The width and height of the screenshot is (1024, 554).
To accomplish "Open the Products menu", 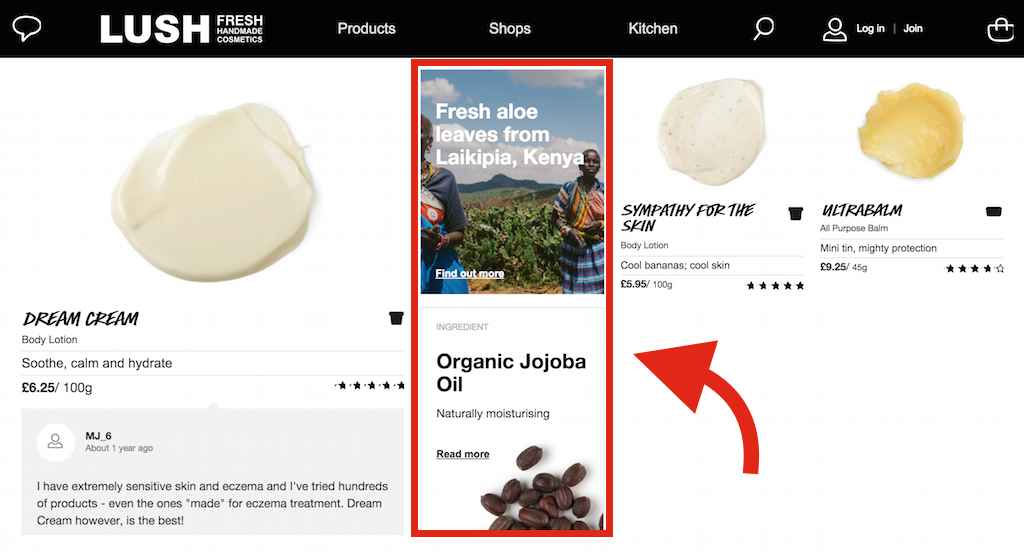I will click(x=366, y=29).
